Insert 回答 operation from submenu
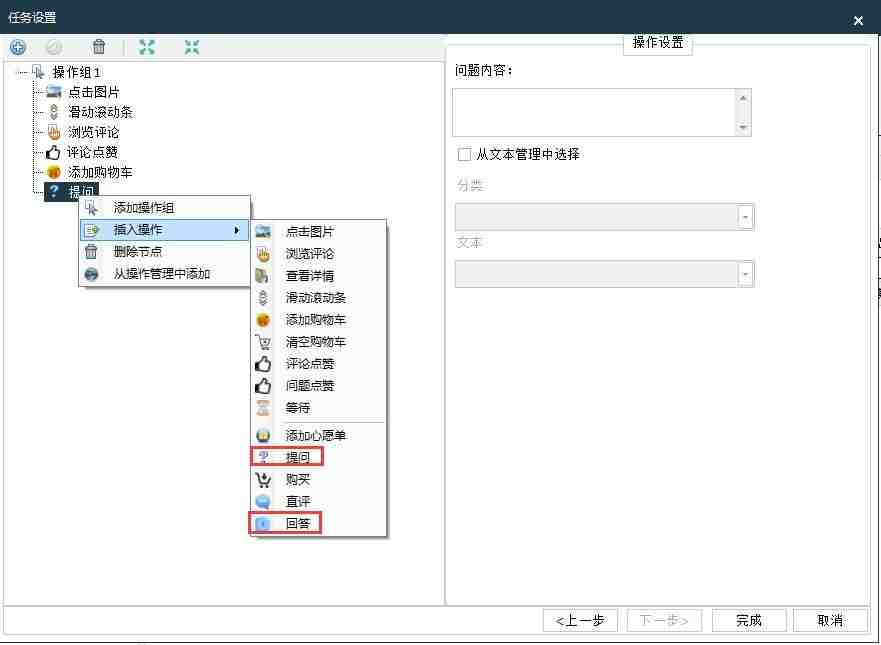 pos(319,524)
